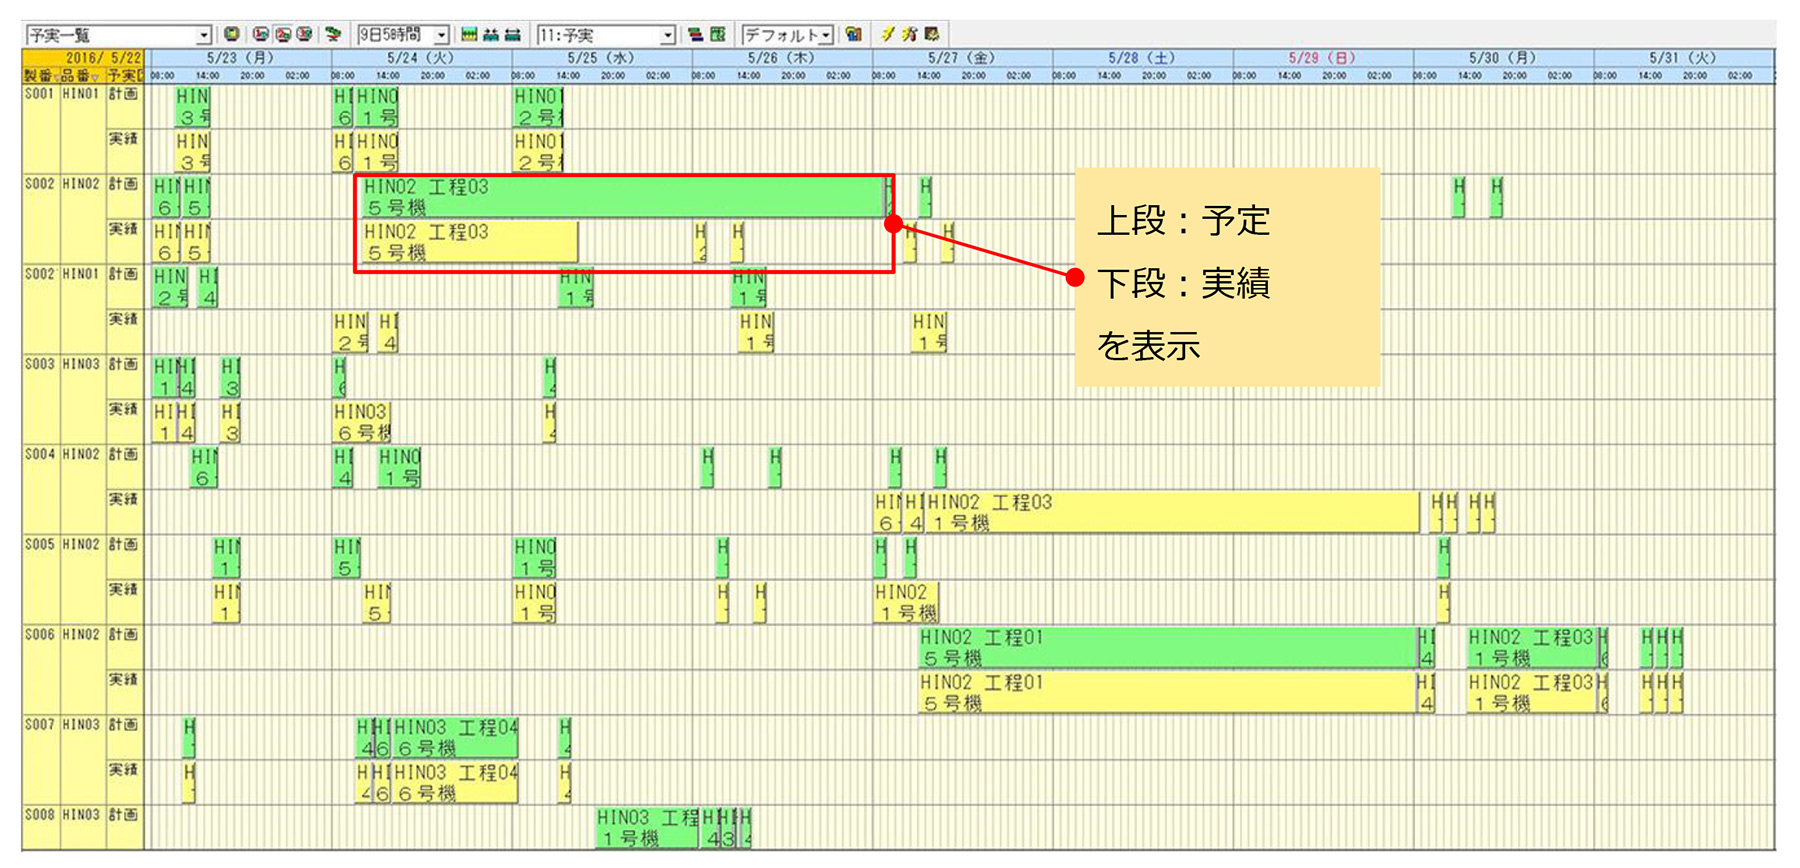Viewport: 1800px width, 868px height.
Task: Click the 5/27 (金) date header
Action: (962, 58)
